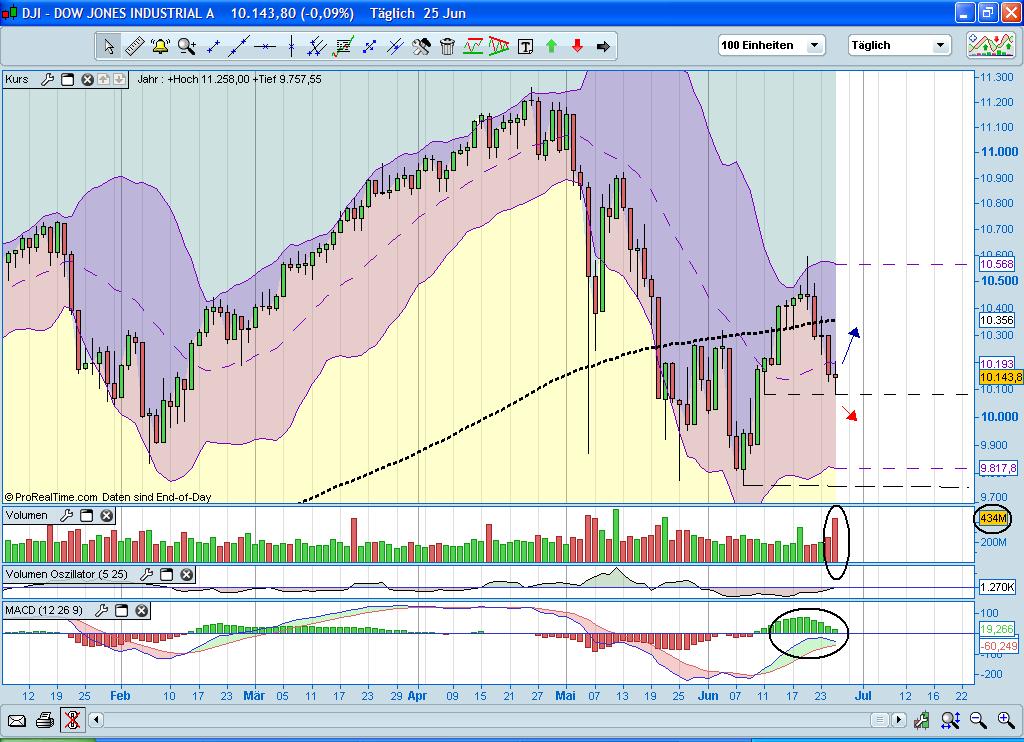
Task: Click the 10.193 price label
Action: (x=997, y=364)
